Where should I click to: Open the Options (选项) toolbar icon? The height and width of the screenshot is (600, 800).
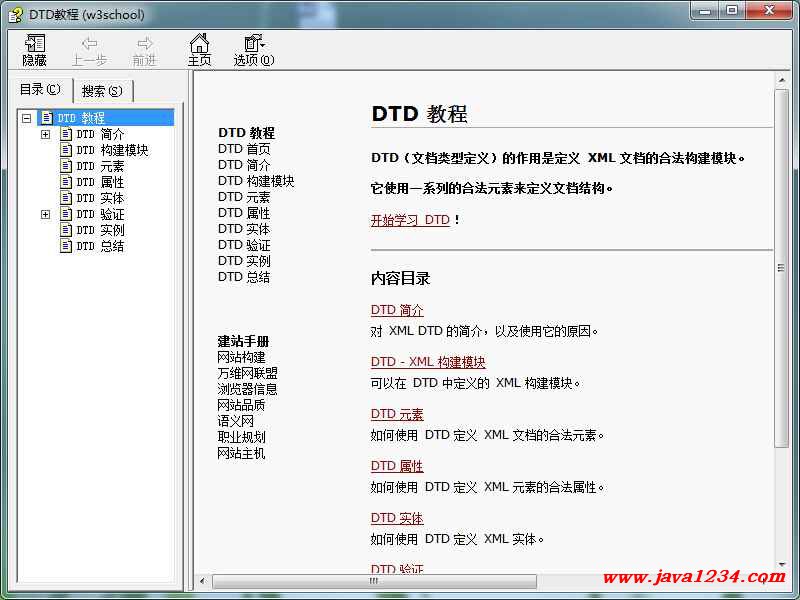pyautogui.click(x=254, y=43)
